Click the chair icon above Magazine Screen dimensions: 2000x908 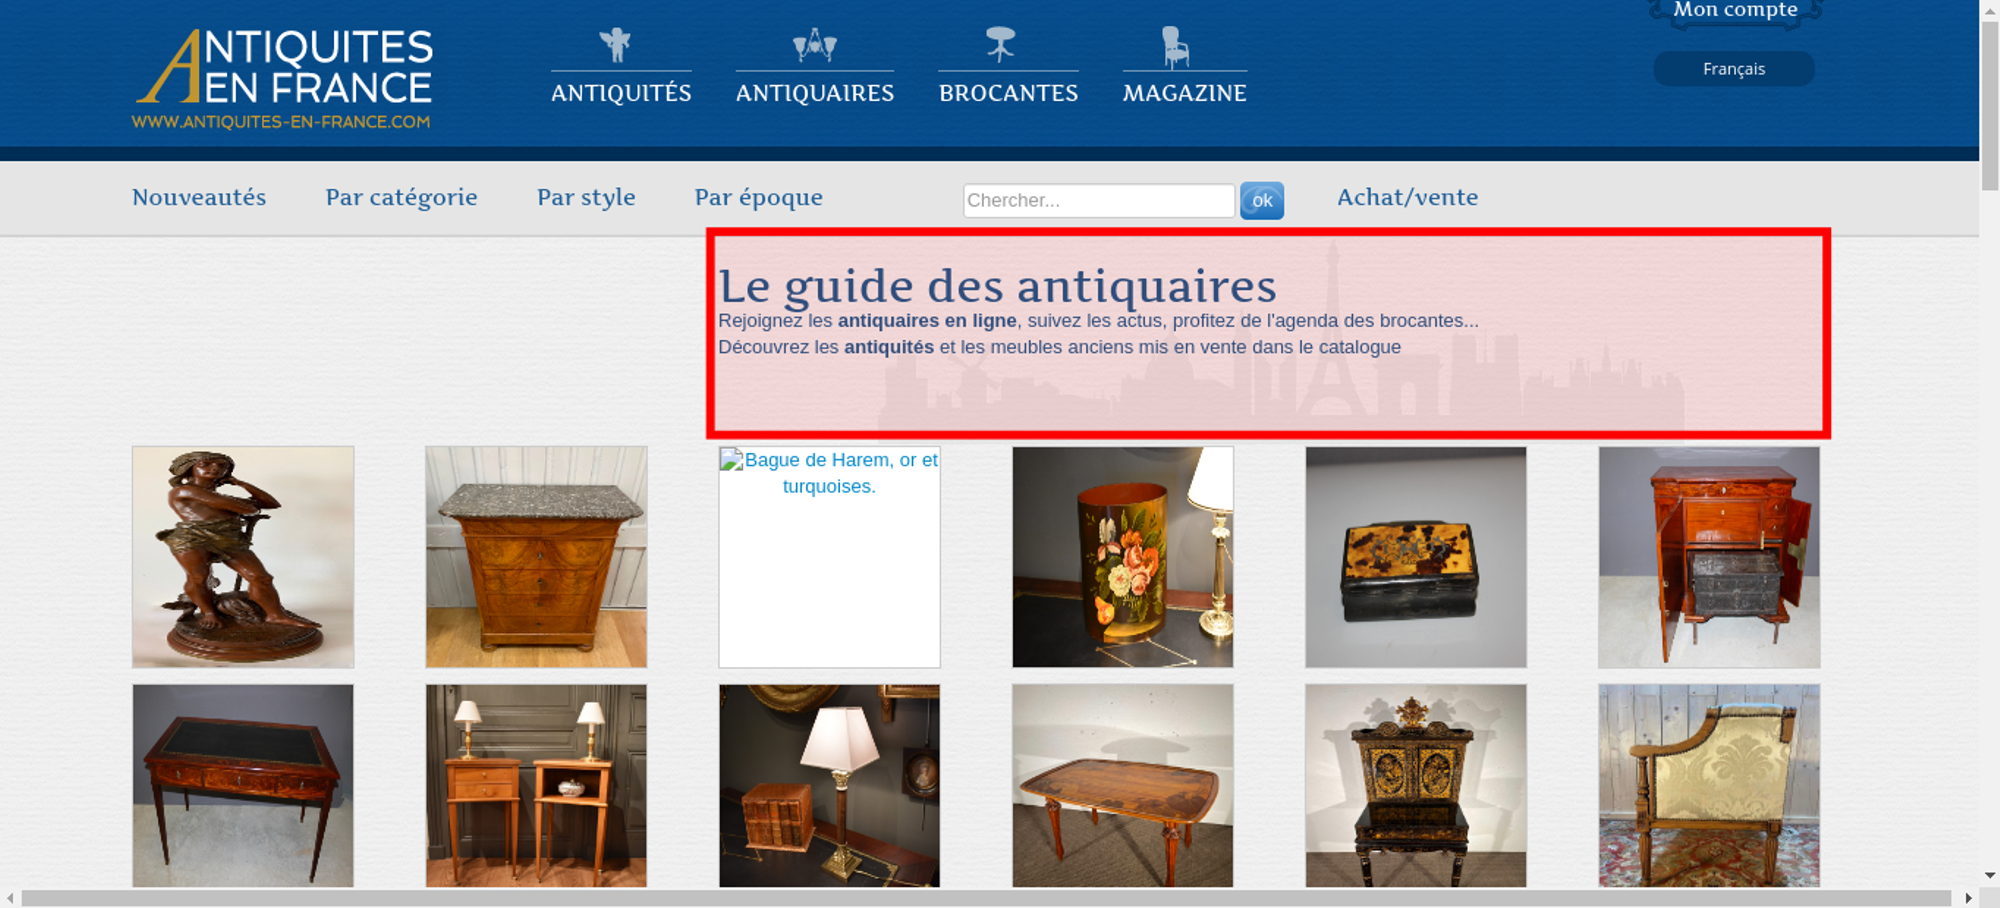1175,47
